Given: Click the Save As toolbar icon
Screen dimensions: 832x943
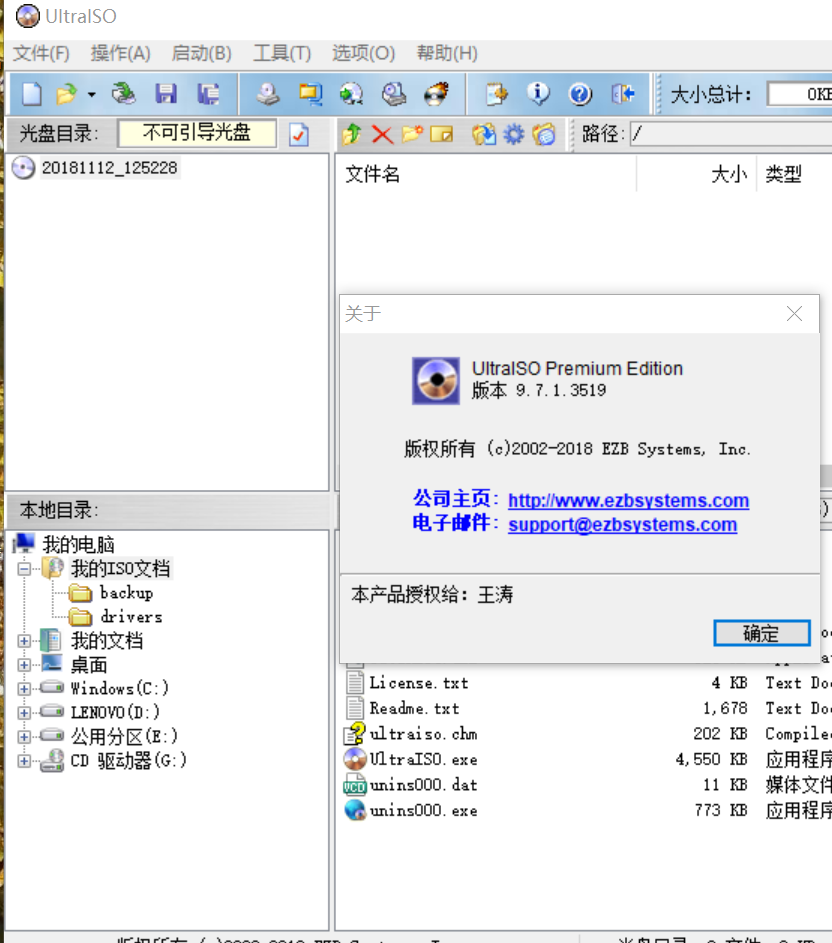Looking at the screenshot, I should tap(208, 94).
